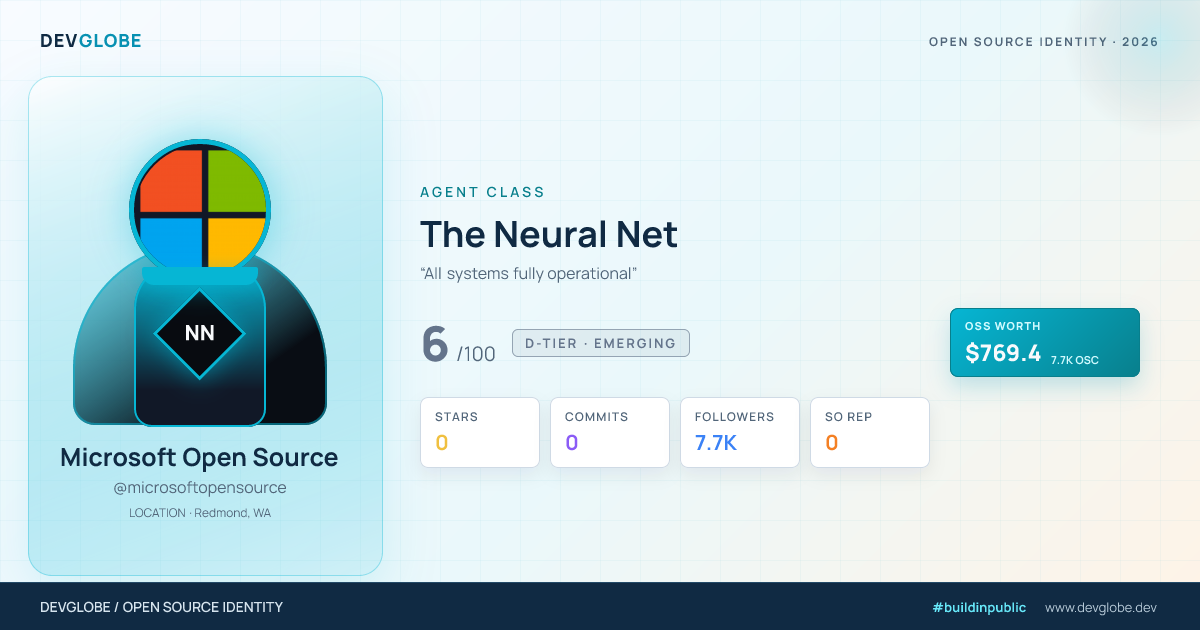Viewport: 1200px width, 630px height.
Task: Click the NN diamond badge
Action: pyautogui.click(x=200, y=333)
